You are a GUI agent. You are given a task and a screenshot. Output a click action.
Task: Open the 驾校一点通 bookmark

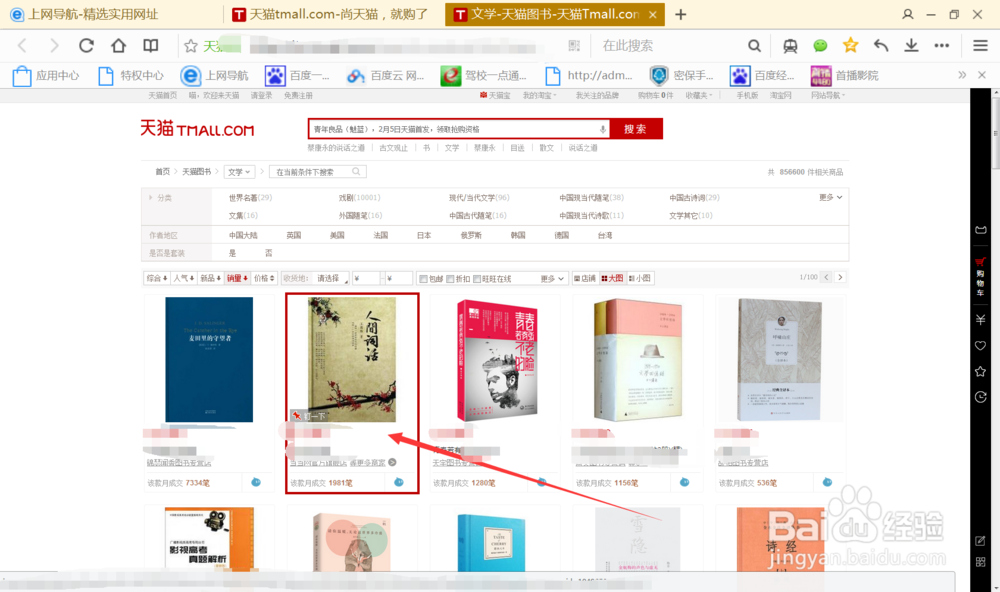[484, 75]
